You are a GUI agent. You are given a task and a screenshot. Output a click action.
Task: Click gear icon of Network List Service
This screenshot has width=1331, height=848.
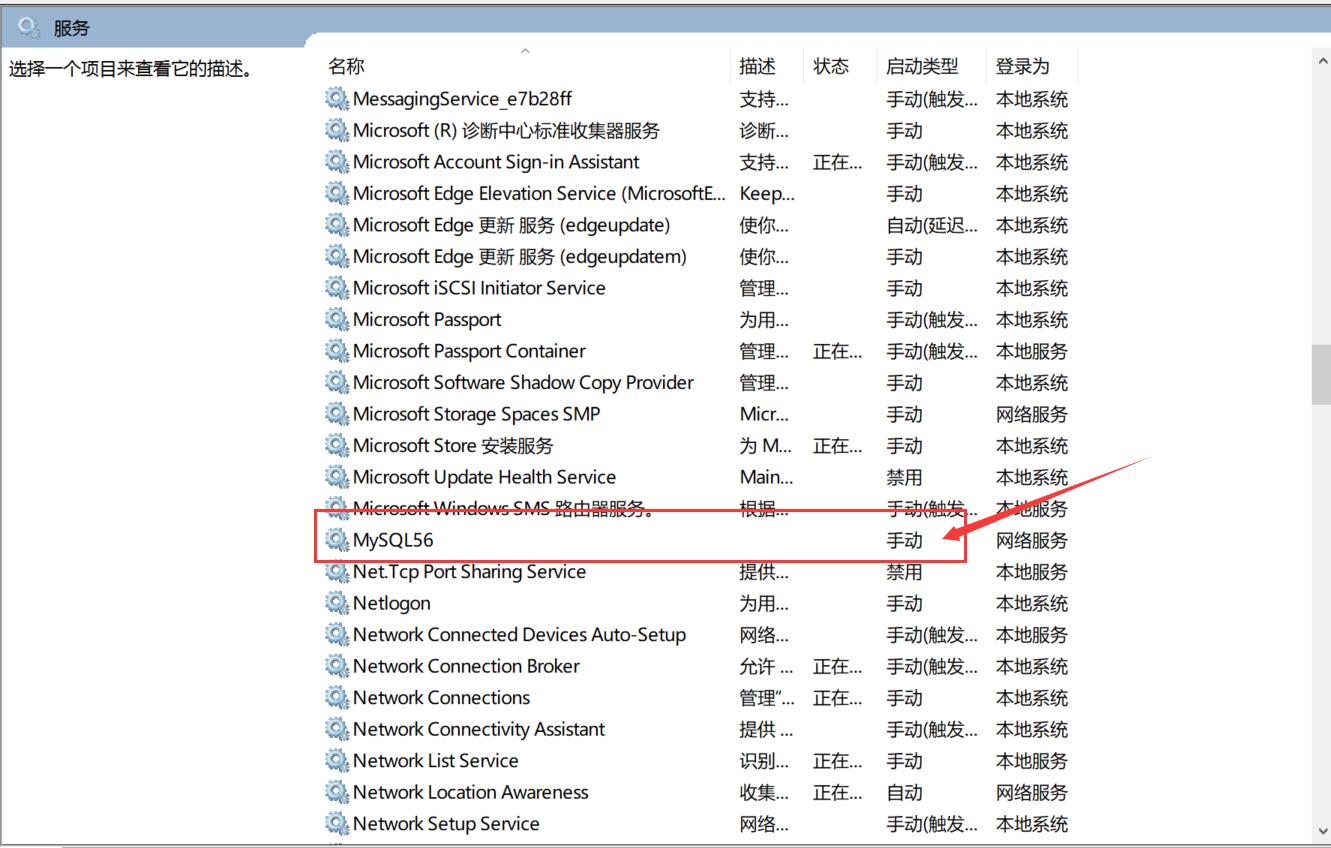pyautogui.click(x=337, y=761)
